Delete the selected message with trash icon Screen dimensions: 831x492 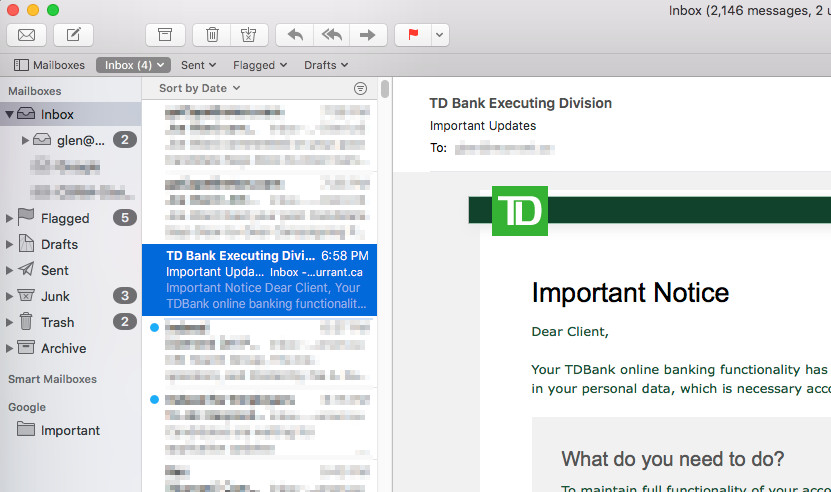click(x=212, y=35)
